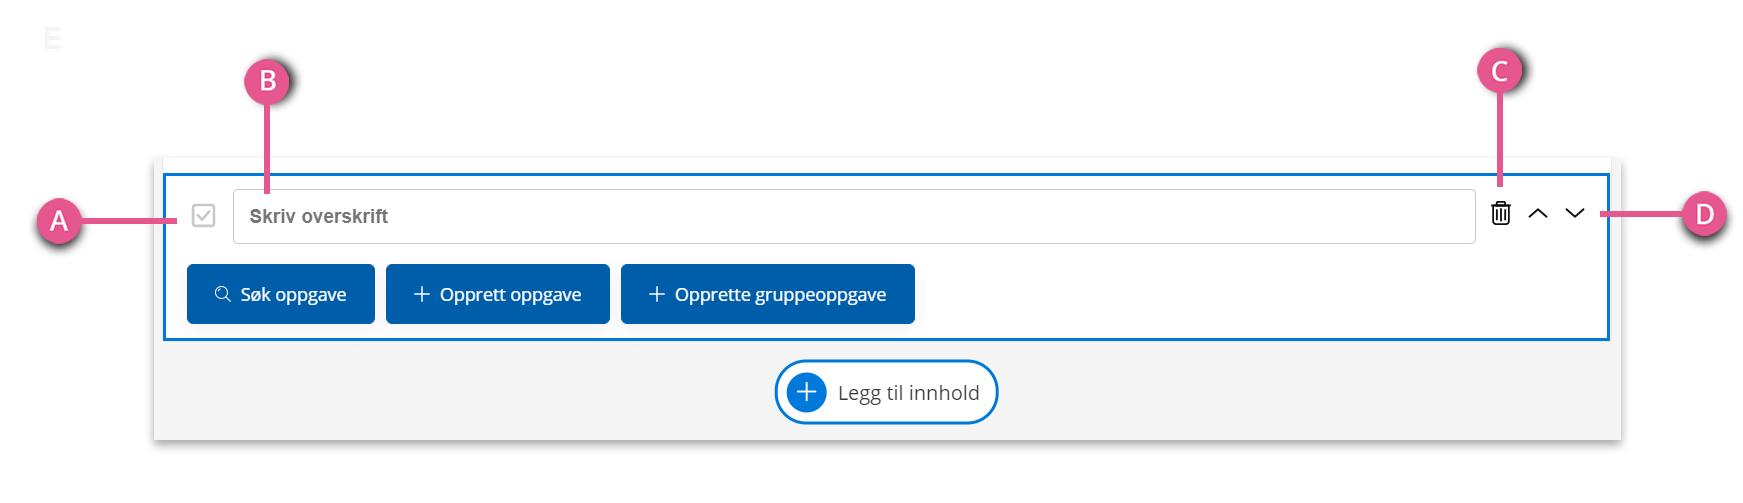The image size is (1743, 503).
Task: Click the 'Opprett oppgave' button
Action: click(x=498, y=294)
